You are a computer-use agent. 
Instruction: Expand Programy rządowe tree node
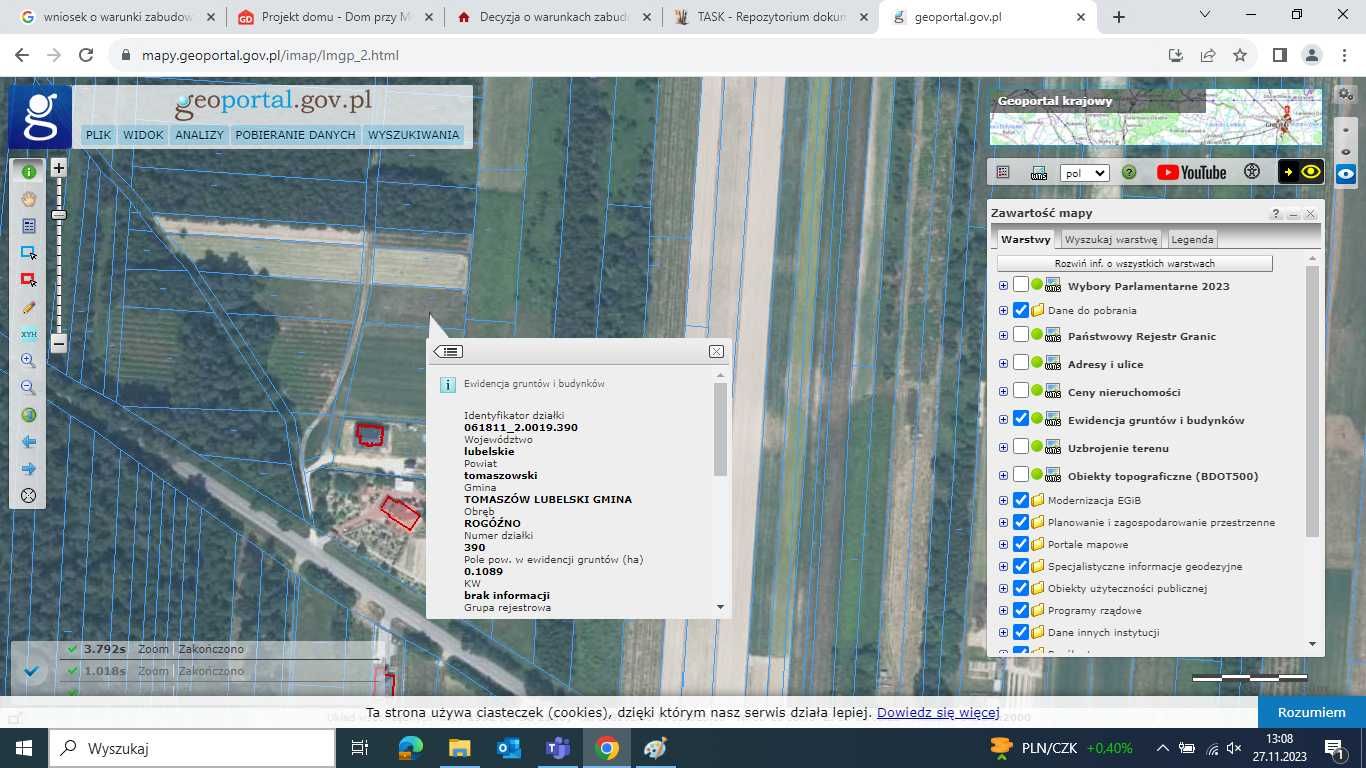(1003, 610)
